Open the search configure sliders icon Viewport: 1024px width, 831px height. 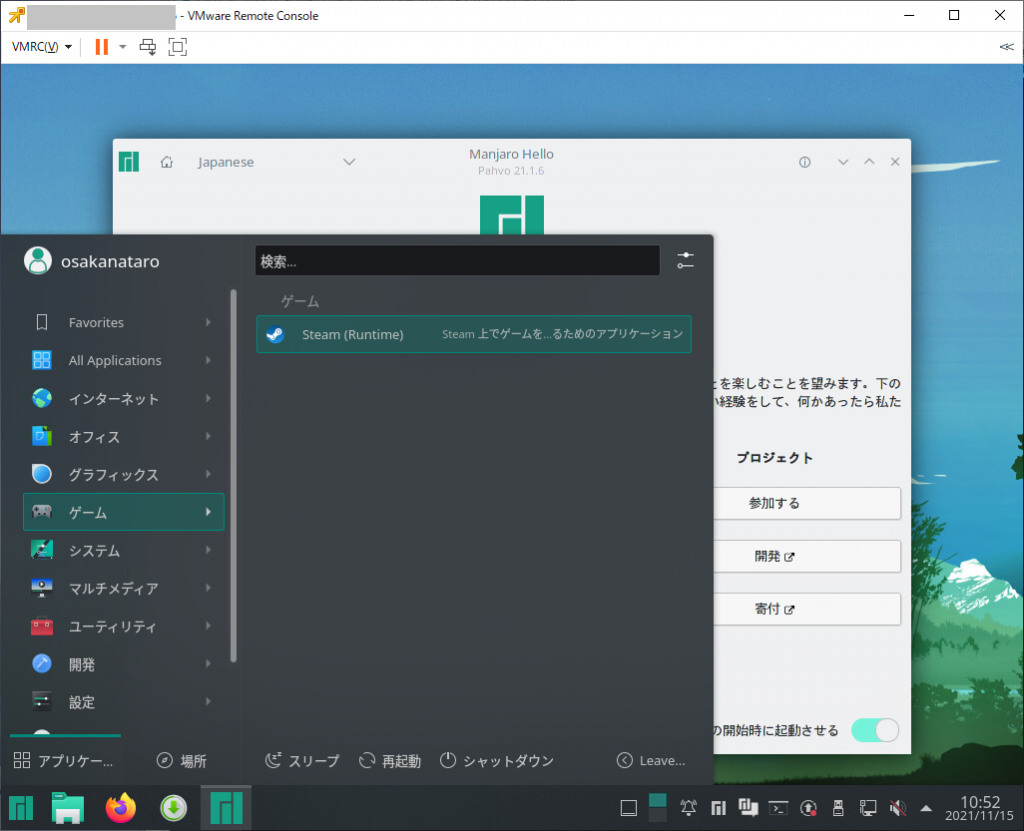[x=685, y=261]
